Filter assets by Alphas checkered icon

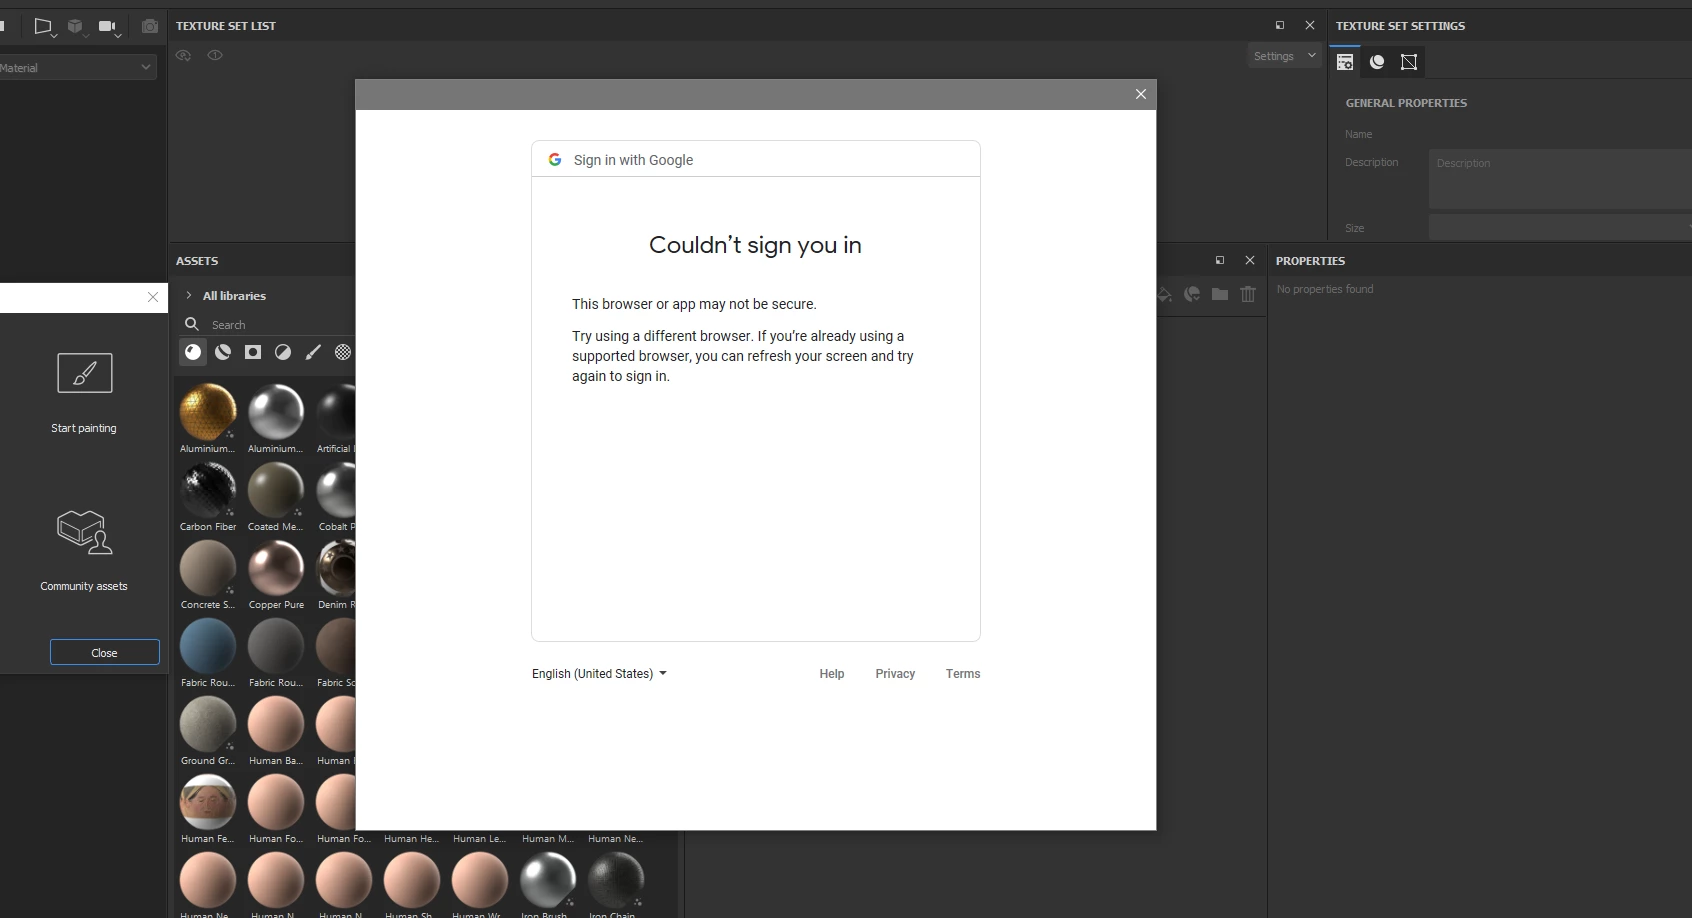click(x=343, y=352)
